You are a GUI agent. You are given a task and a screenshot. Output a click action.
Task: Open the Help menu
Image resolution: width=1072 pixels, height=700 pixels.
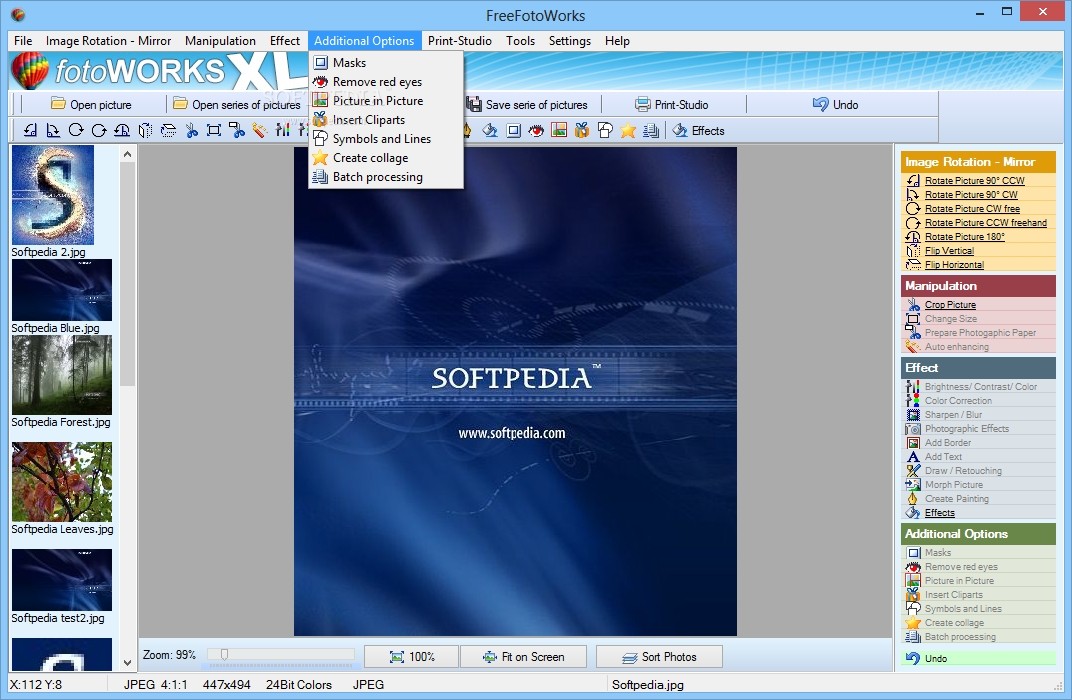pyautogui.click(x=617, y=41)
